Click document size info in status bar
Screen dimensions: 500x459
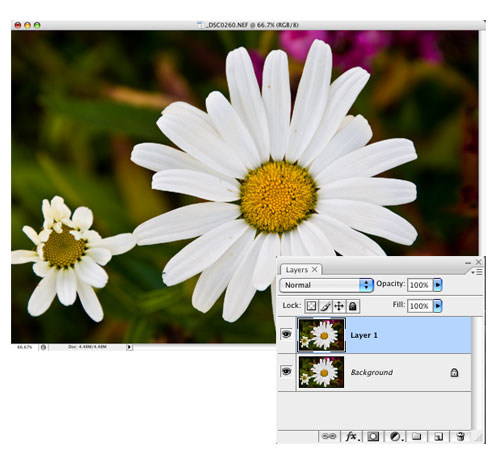[x=87, y=347]
